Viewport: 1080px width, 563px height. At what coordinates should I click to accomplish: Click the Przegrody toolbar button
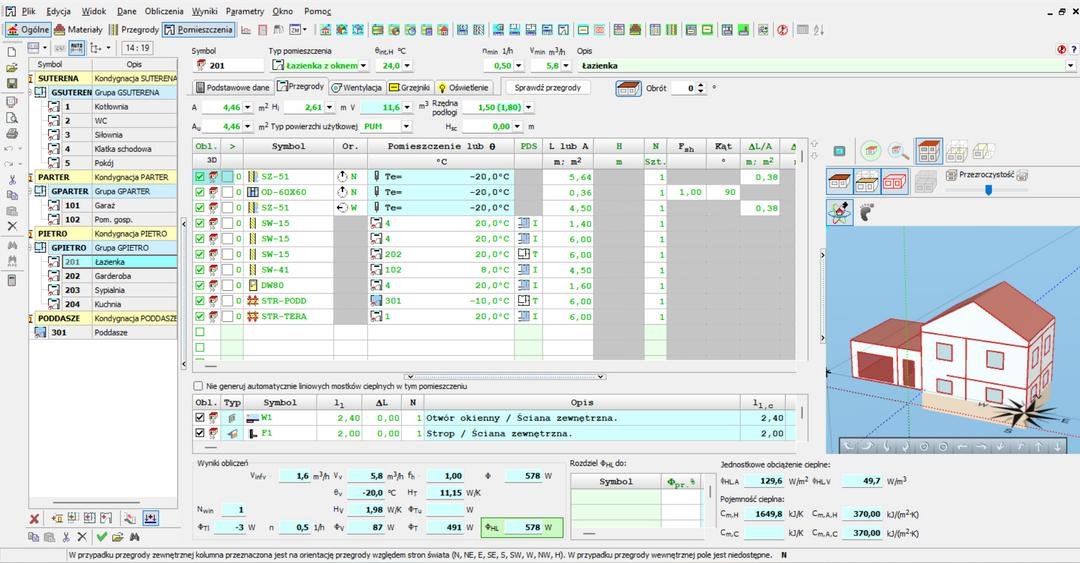click(133, 30)
